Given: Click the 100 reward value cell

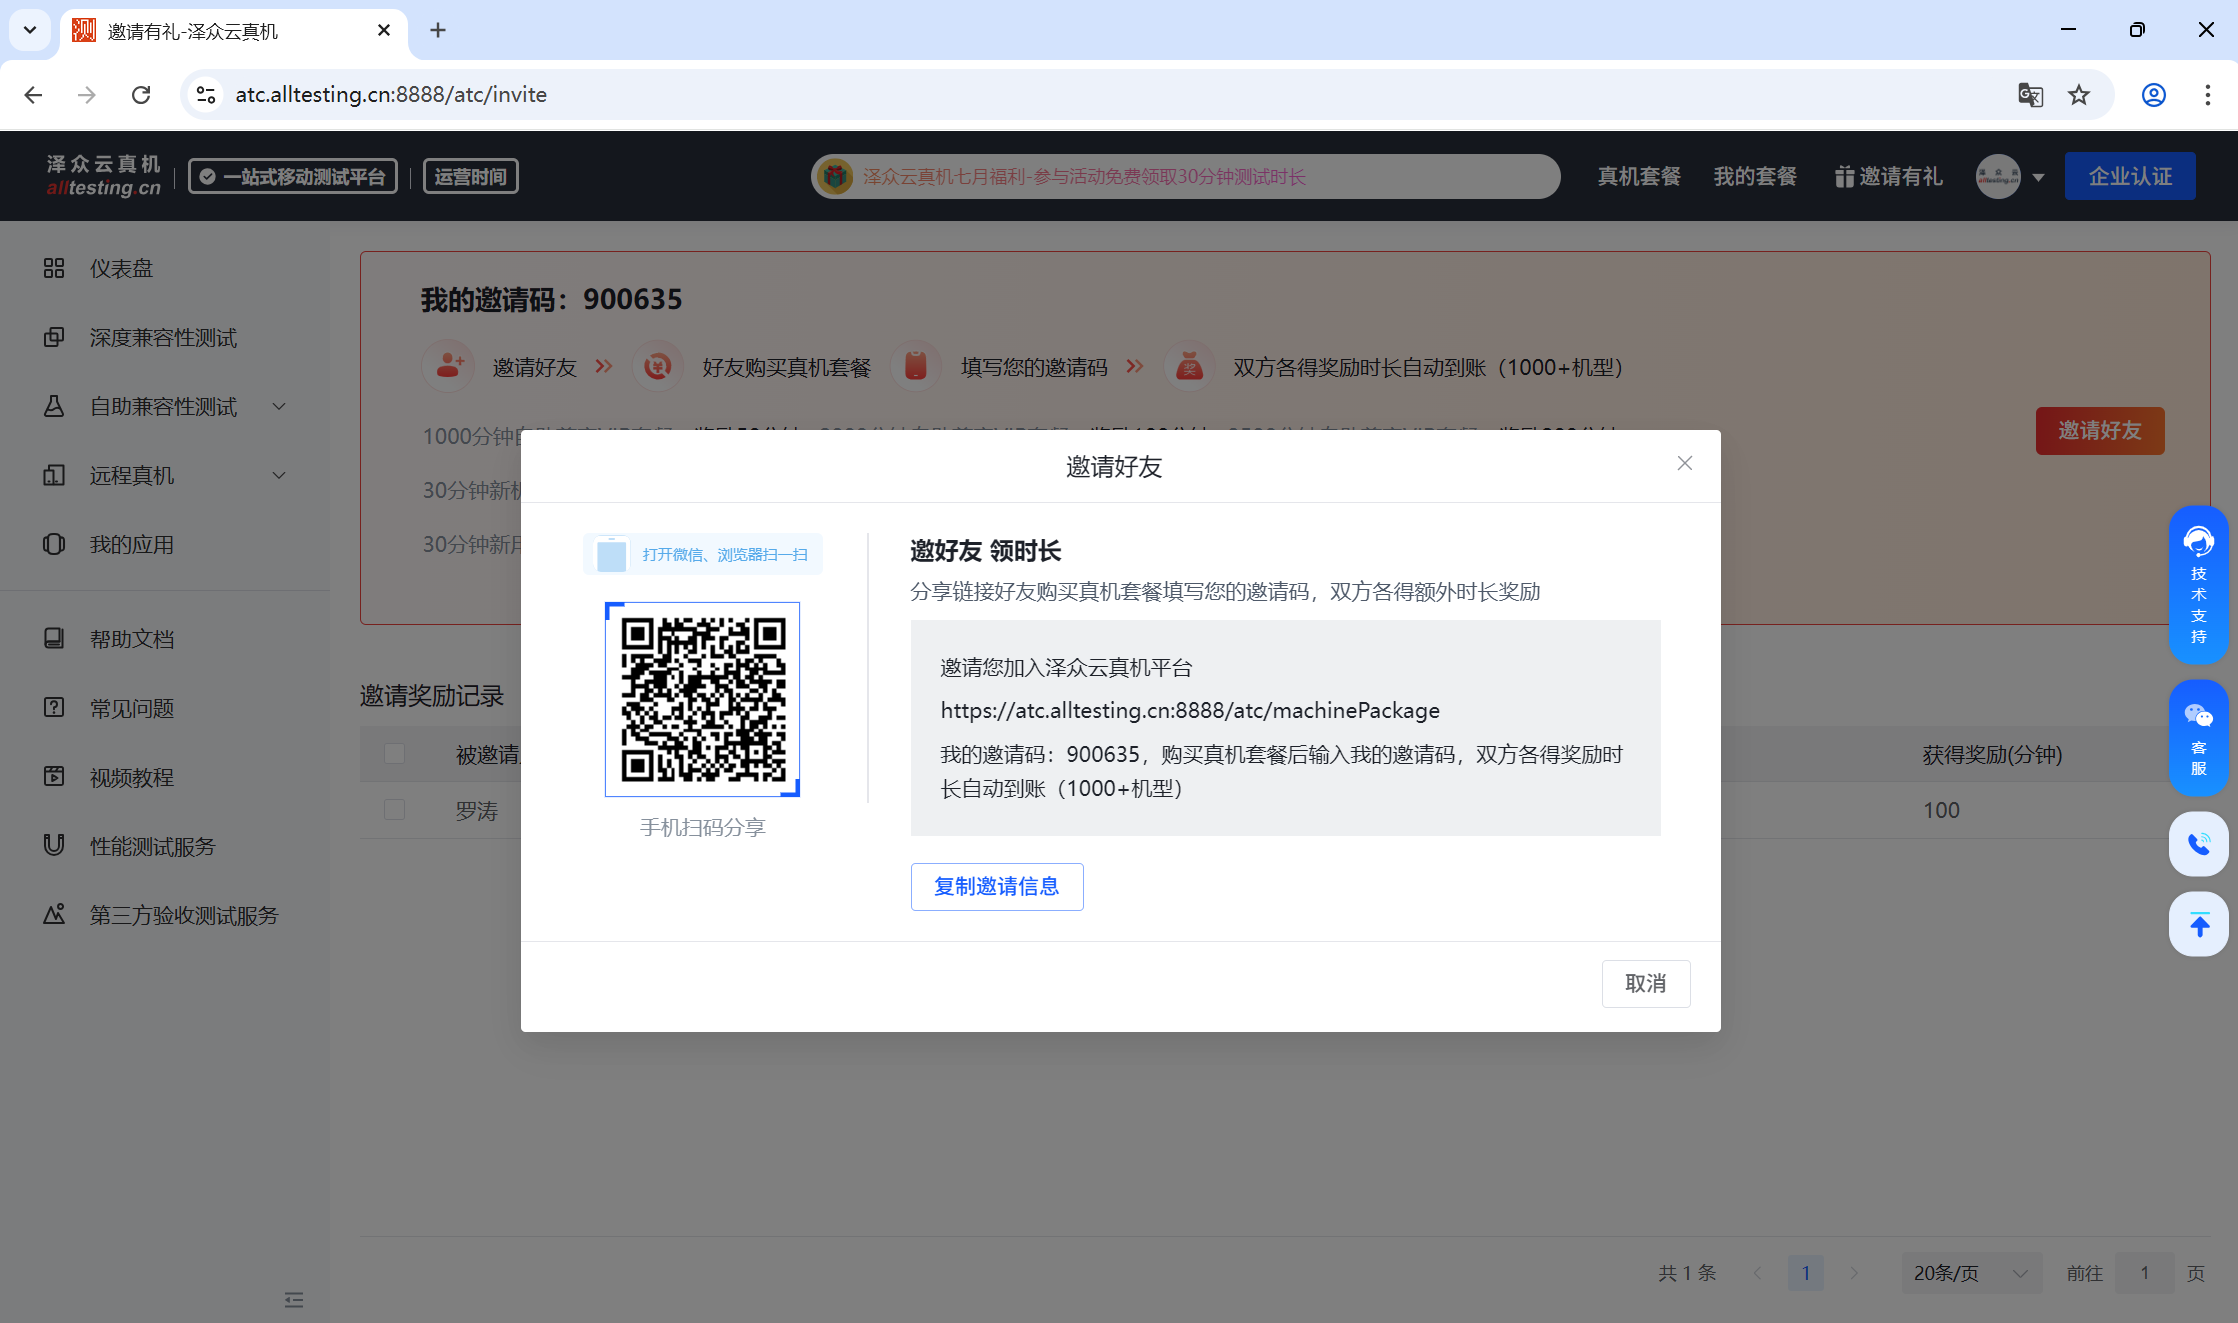Looking at the screenshot, I should coord(1941,810).
